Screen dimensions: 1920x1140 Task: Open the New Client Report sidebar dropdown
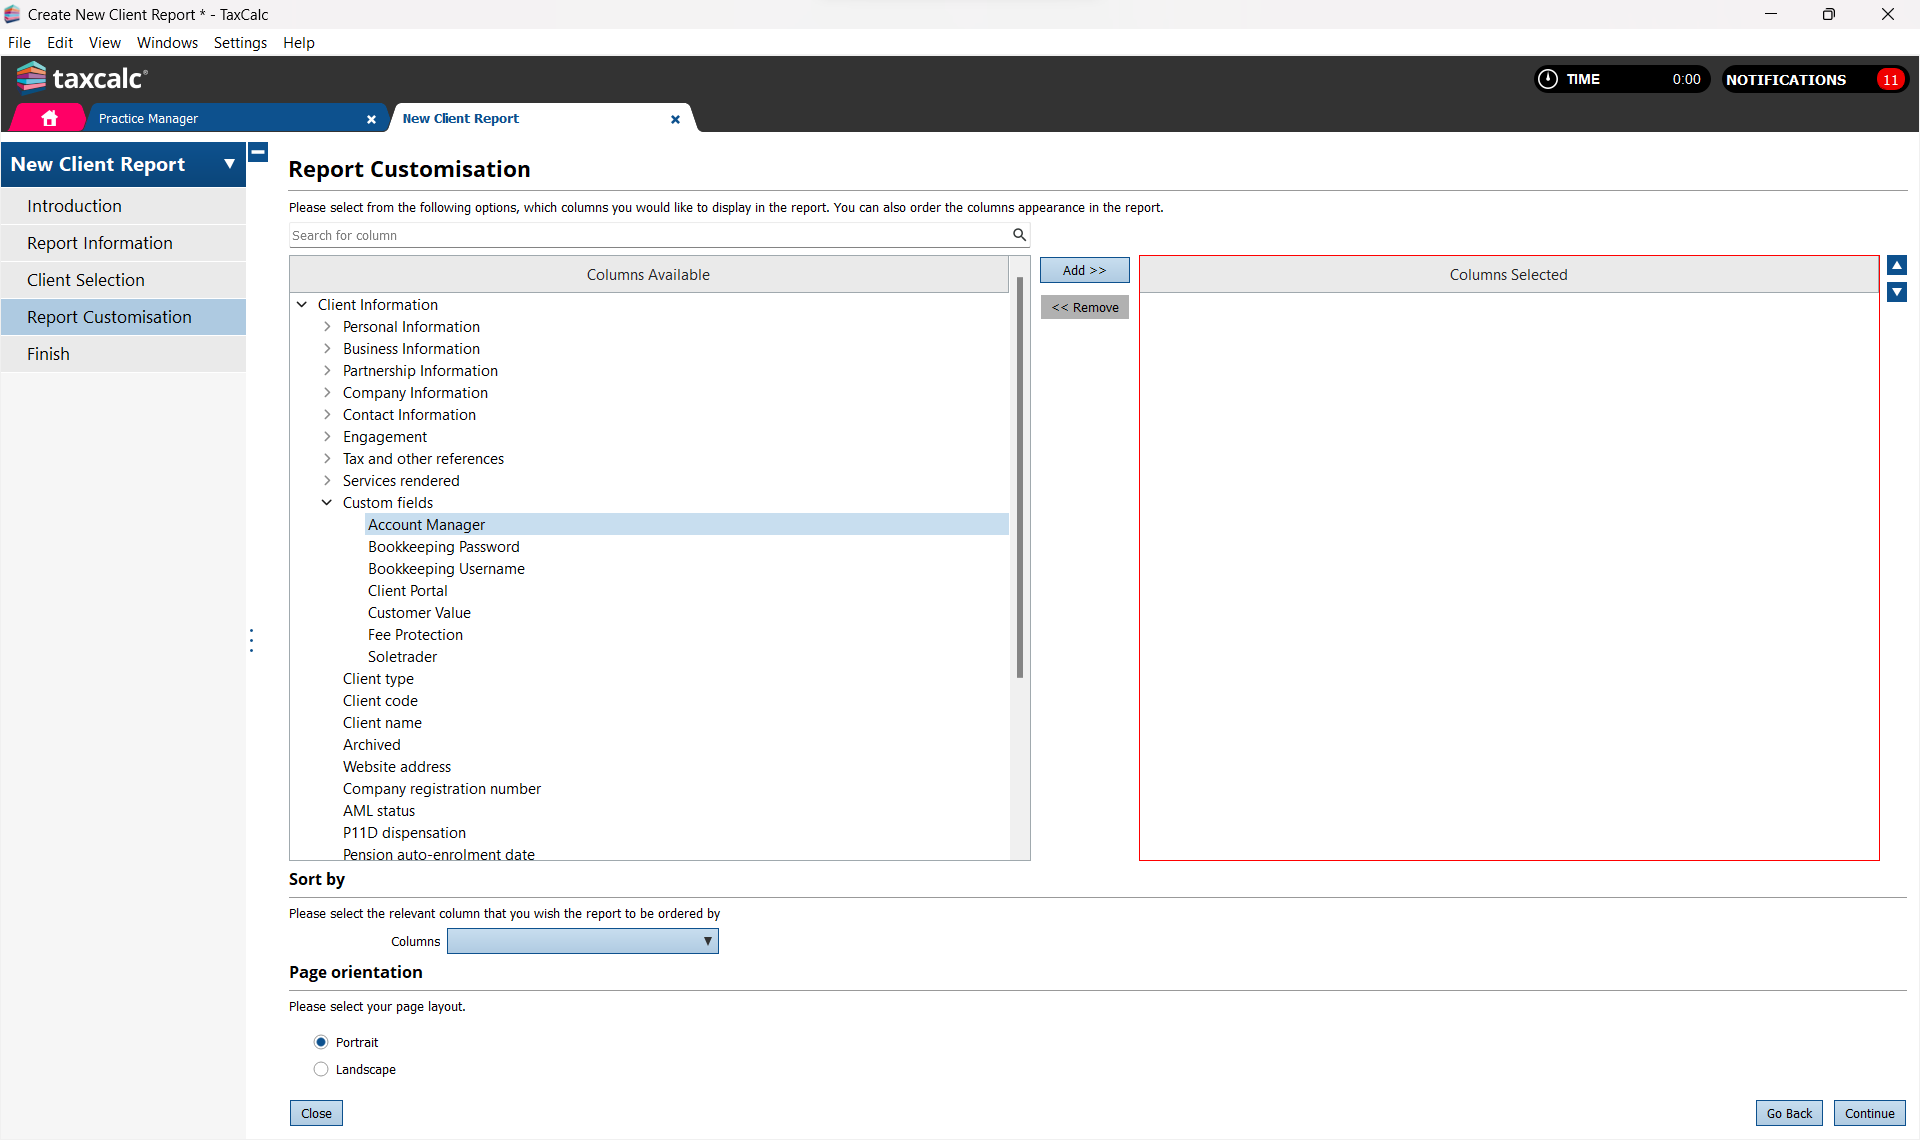[229, 164]
